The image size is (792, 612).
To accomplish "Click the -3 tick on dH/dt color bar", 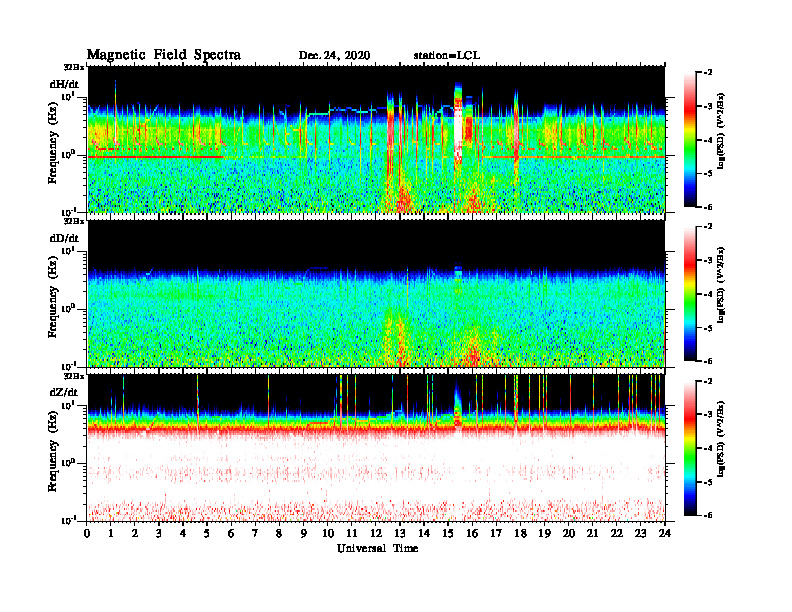I will (708, 107).
